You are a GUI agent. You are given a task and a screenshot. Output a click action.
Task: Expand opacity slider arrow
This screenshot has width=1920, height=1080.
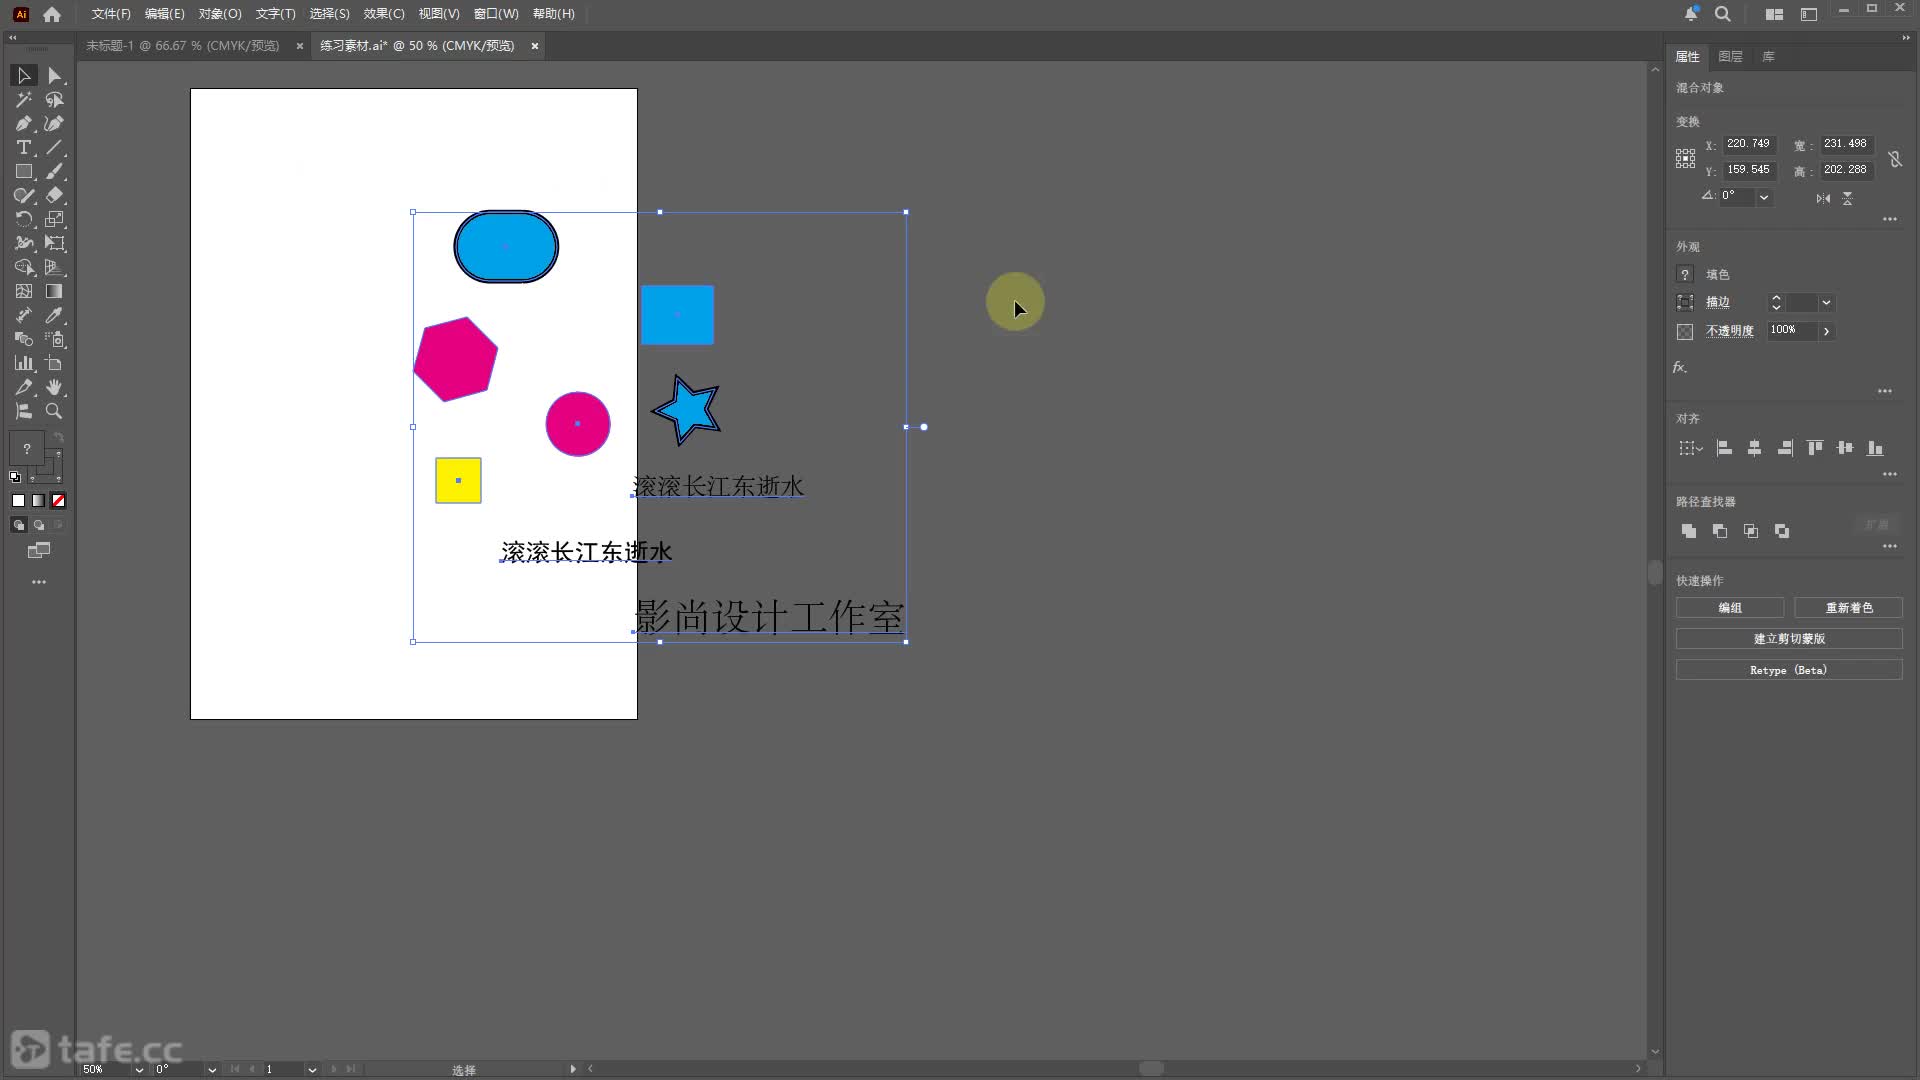[x=1826, y=331]
